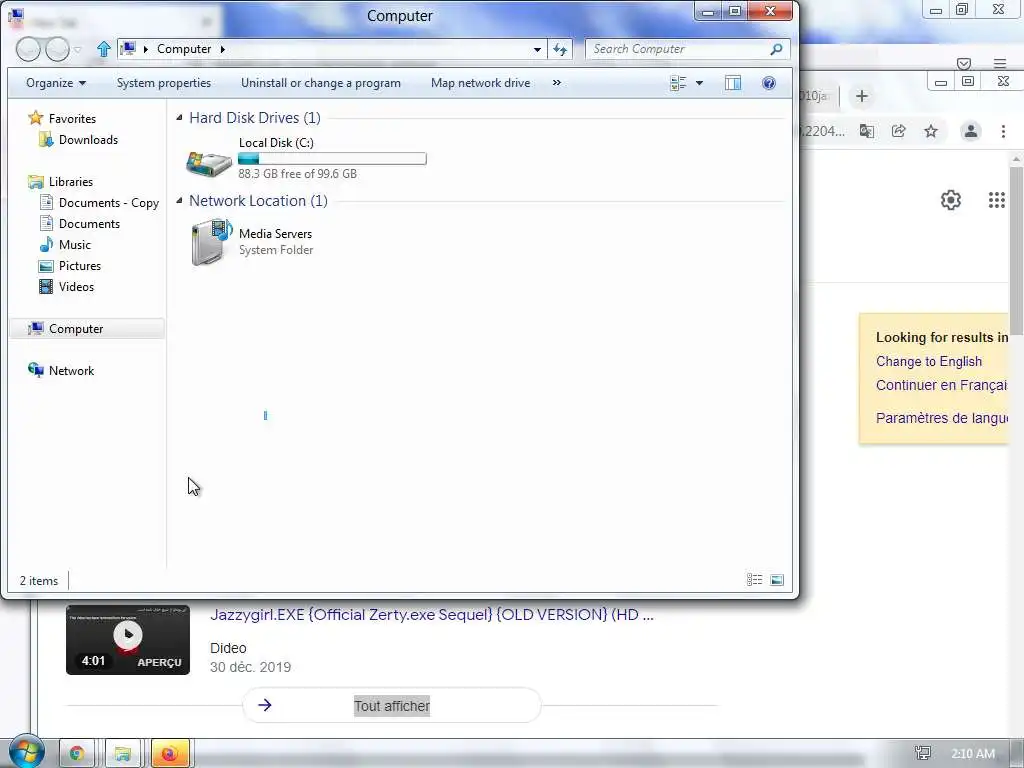The width and height of the screenshot is (1024, 768).
Task: Open Google apps grid in browser
Action: 997,200
